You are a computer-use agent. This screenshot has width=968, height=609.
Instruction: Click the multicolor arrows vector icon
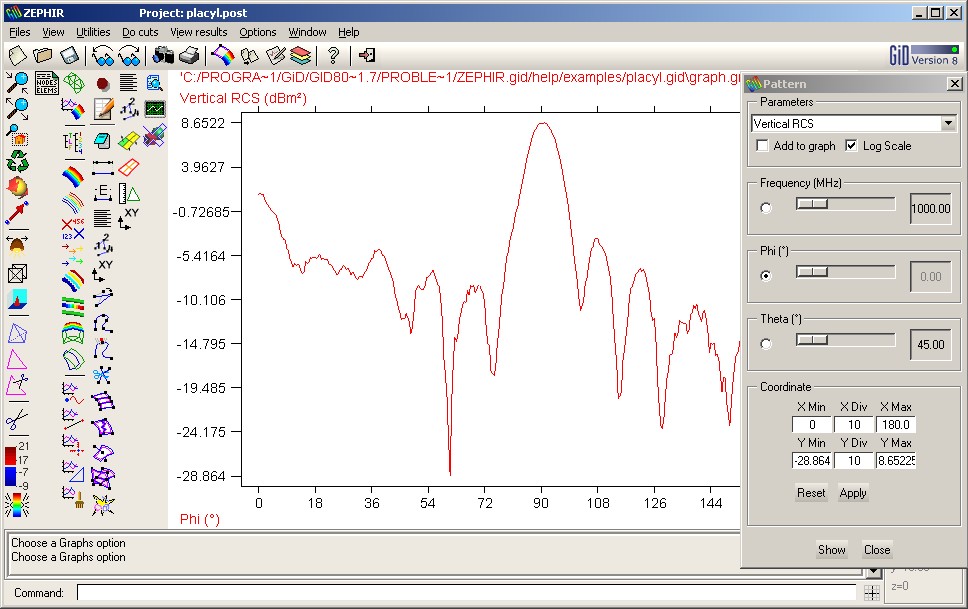(73, 254)
